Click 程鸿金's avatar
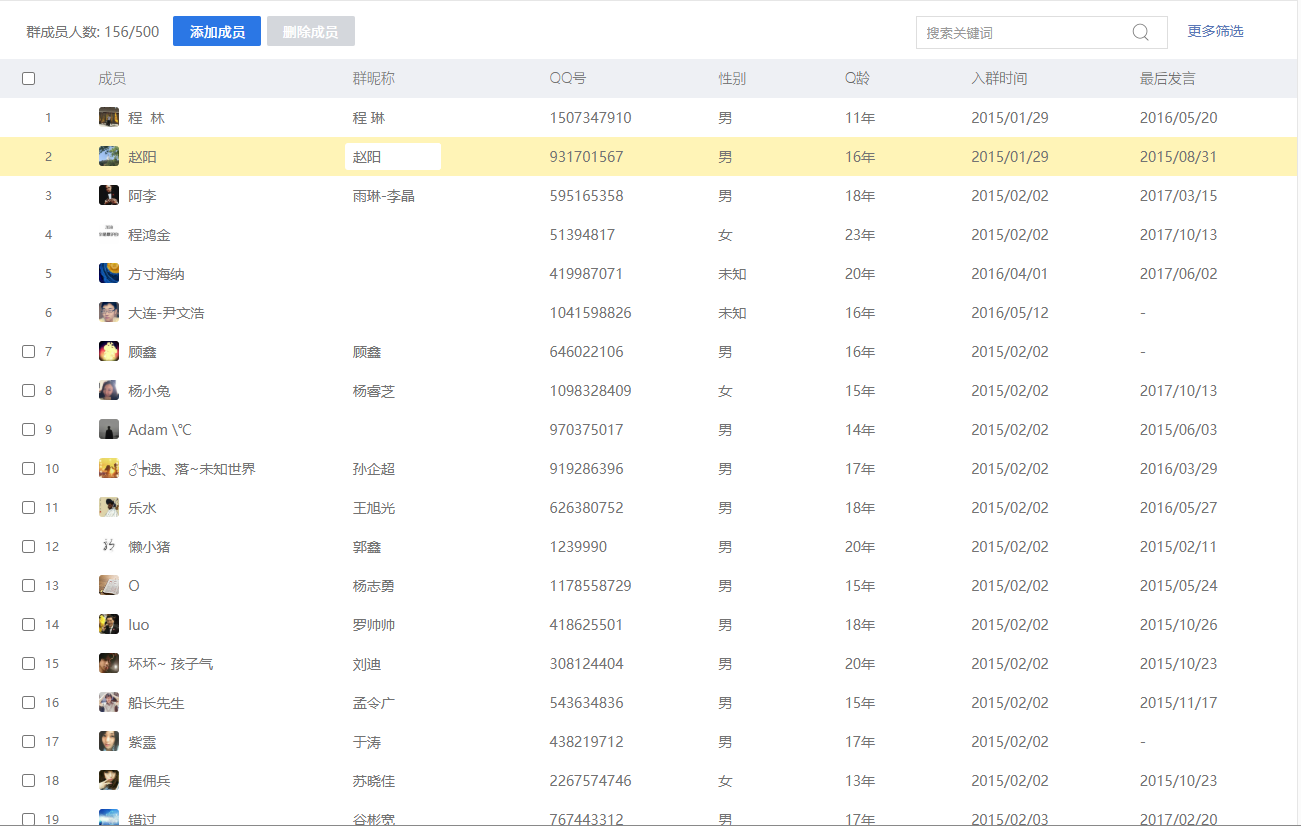1301x826 pixels. coord(109,234)
